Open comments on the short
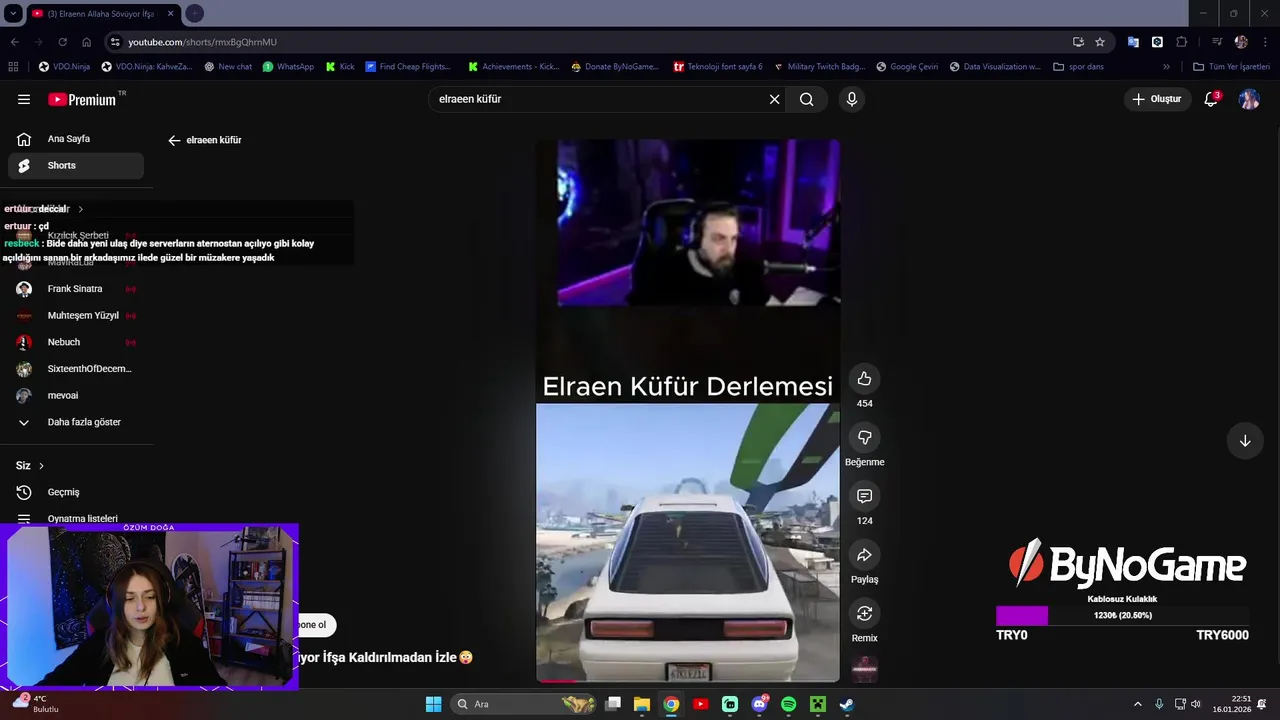 pyautogui.click(x=864, y=496)
